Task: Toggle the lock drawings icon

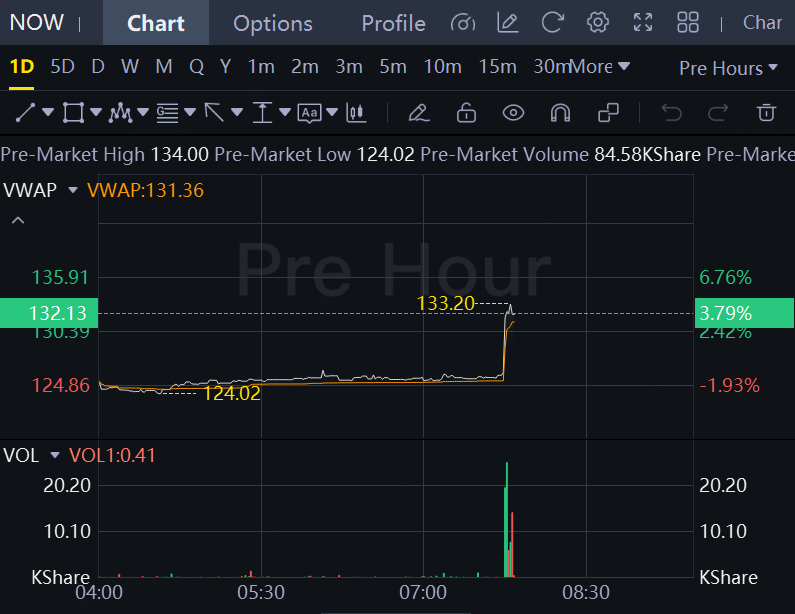Action: [466, 113]
